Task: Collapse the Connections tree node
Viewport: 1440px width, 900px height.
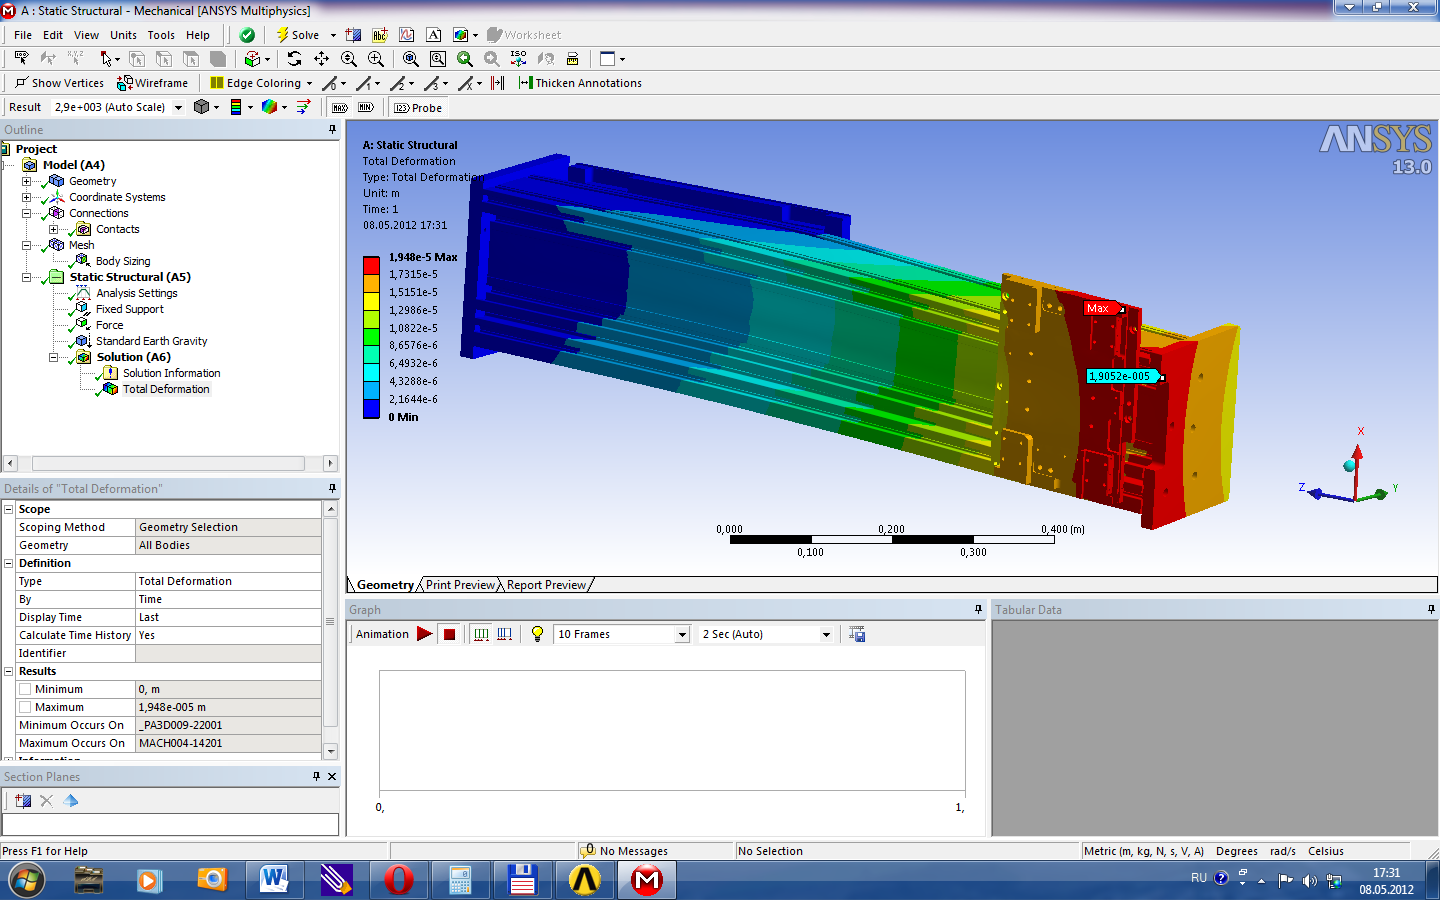Action: coord(27,213)
